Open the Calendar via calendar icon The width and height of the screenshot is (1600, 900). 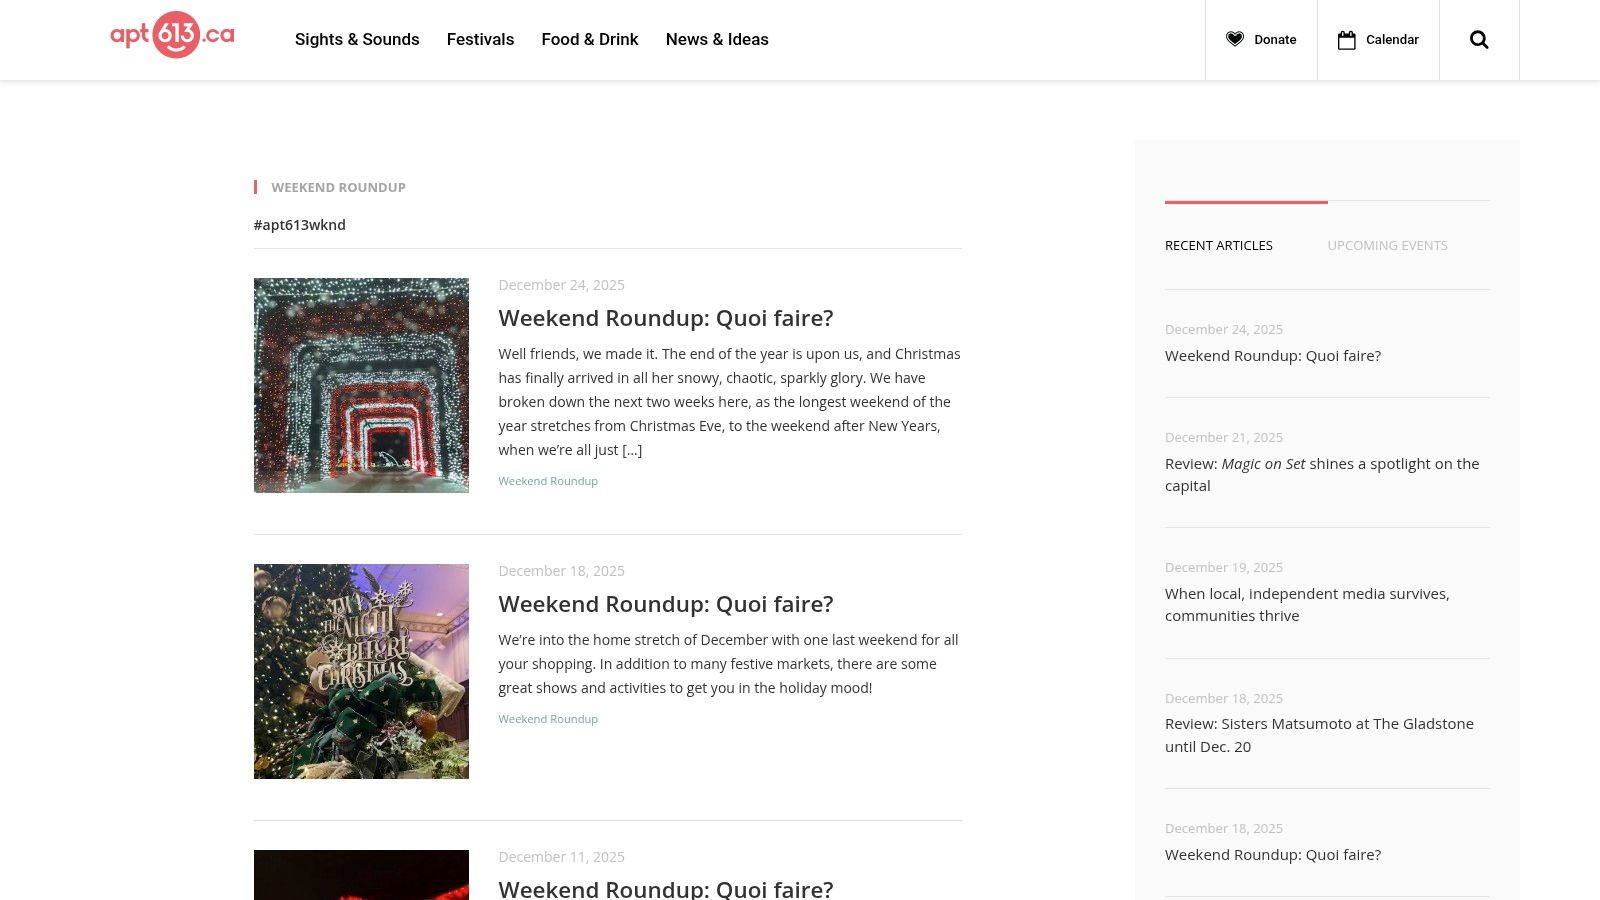[1347, 39]
